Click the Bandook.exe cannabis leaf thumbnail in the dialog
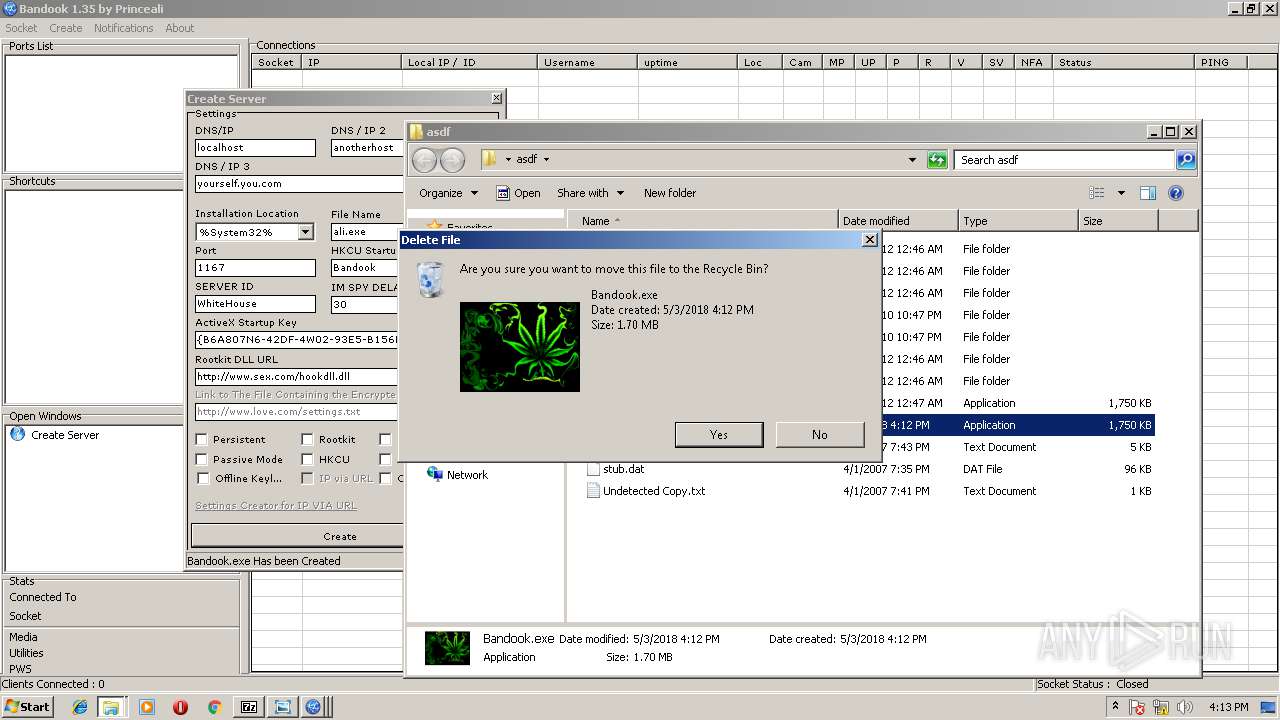The width and height of the screenshot is (1280, 720). (520, 346)
